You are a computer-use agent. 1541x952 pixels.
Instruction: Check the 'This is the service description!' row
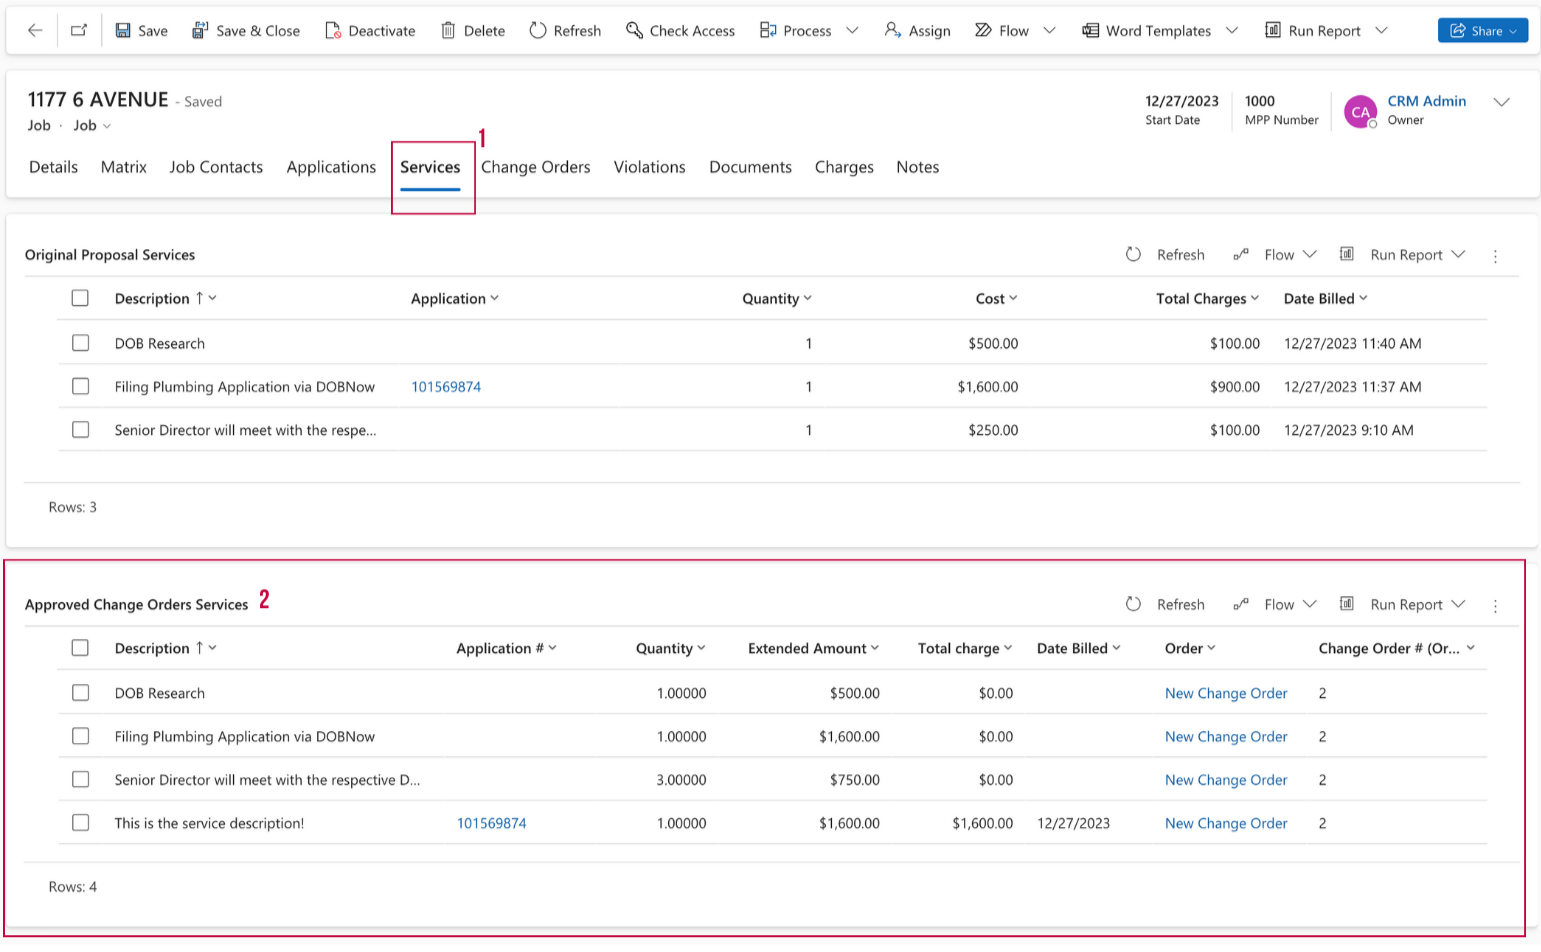[81, 823]
